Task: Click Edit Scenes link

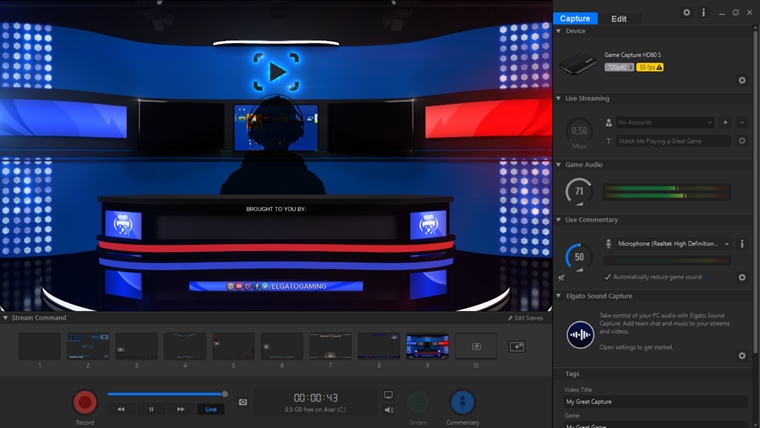Action: tap(525, 318)
